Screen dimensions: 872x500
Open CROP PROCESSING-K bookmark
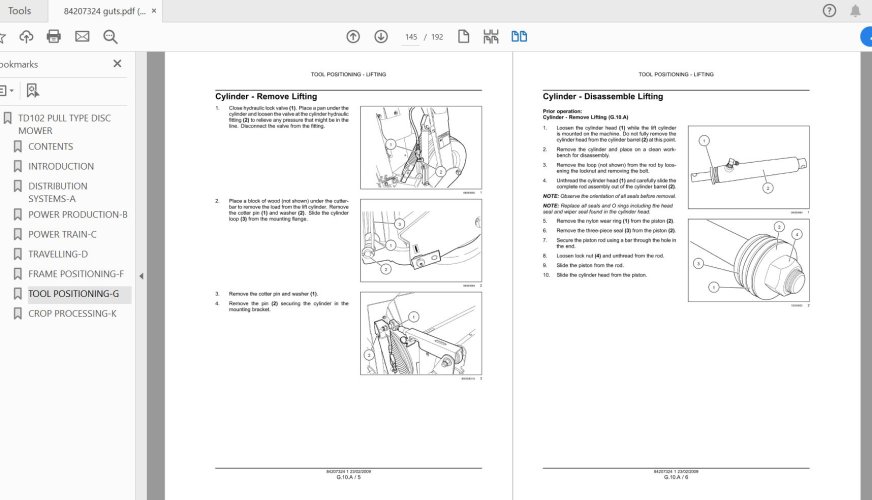[x=72, y=314]
